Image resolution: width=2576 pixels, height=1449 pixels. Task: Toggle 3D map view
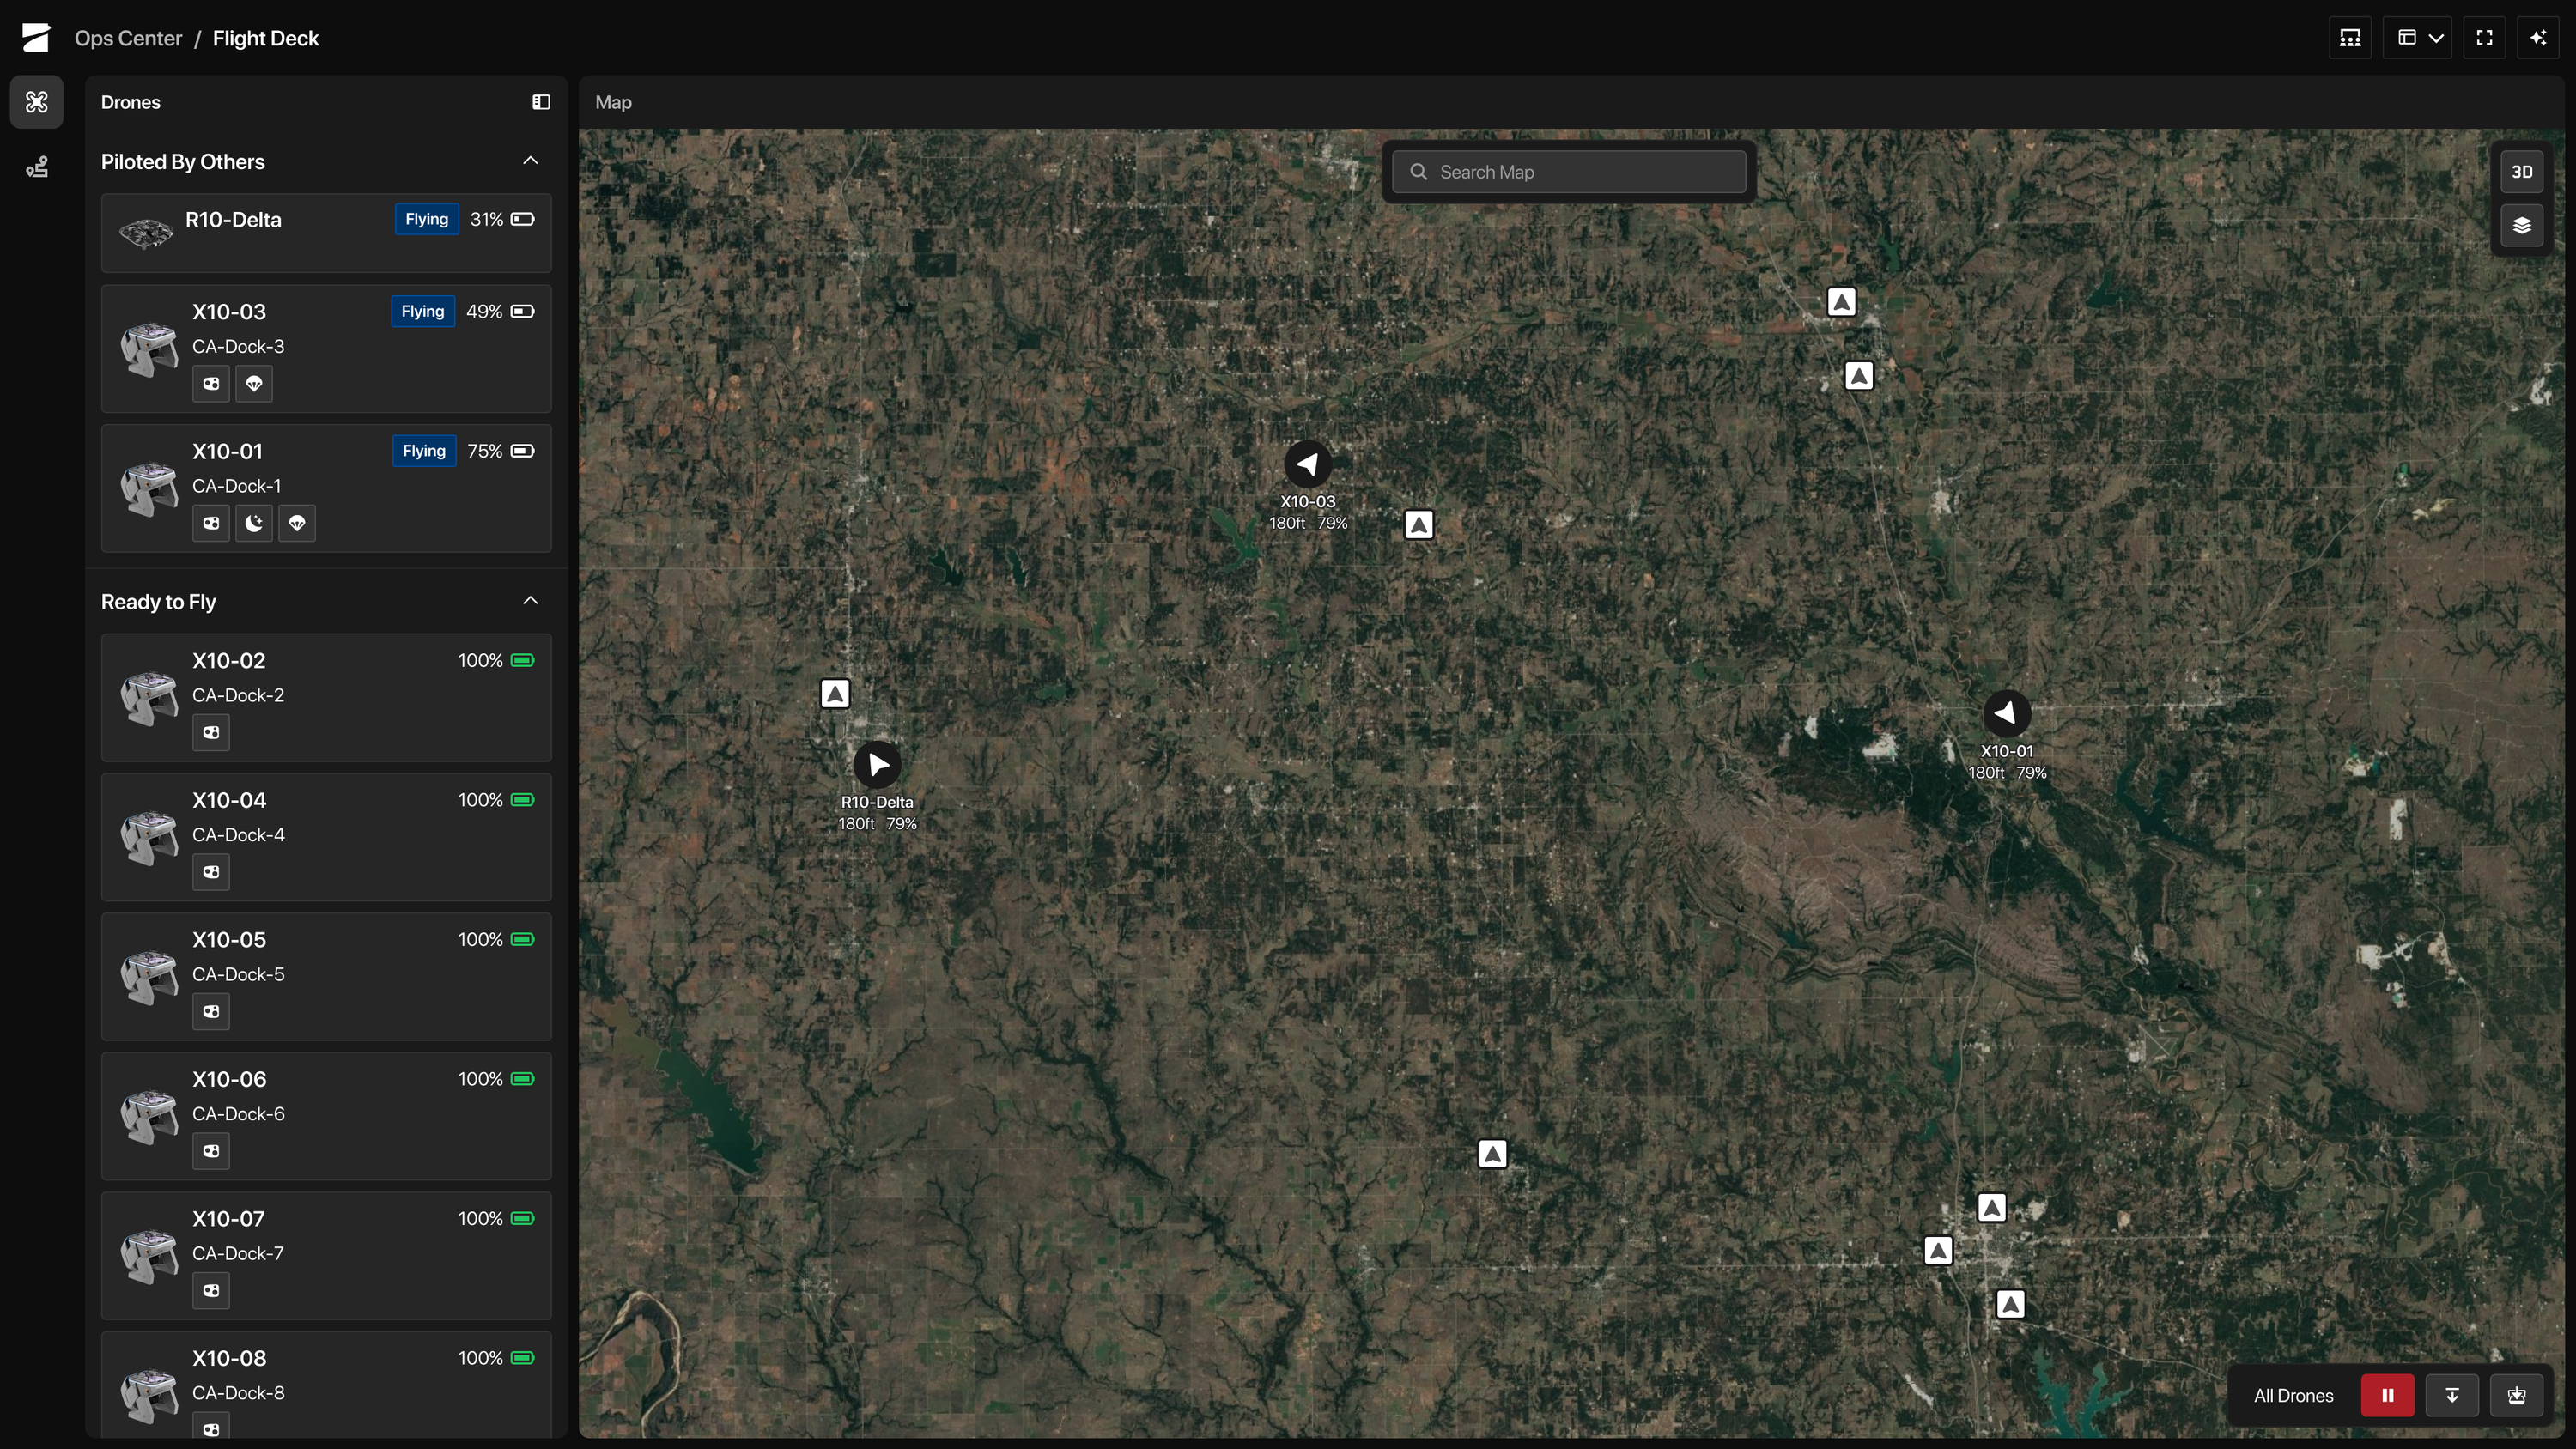point(2521,172)
